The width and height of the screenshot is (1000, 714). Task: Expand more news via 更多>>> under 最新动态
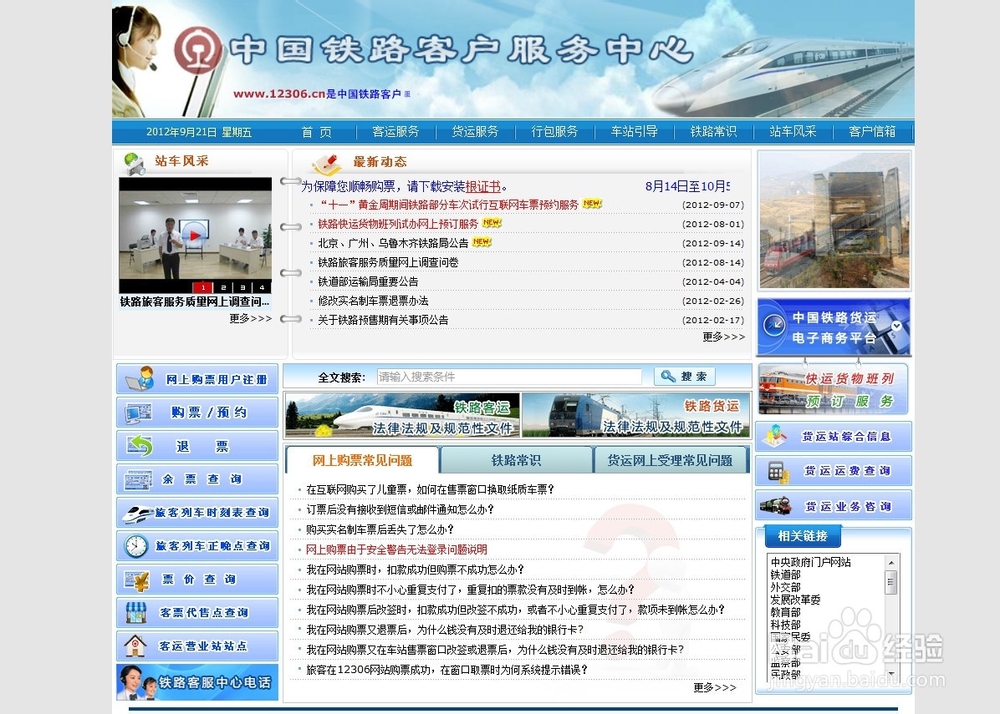722,337
